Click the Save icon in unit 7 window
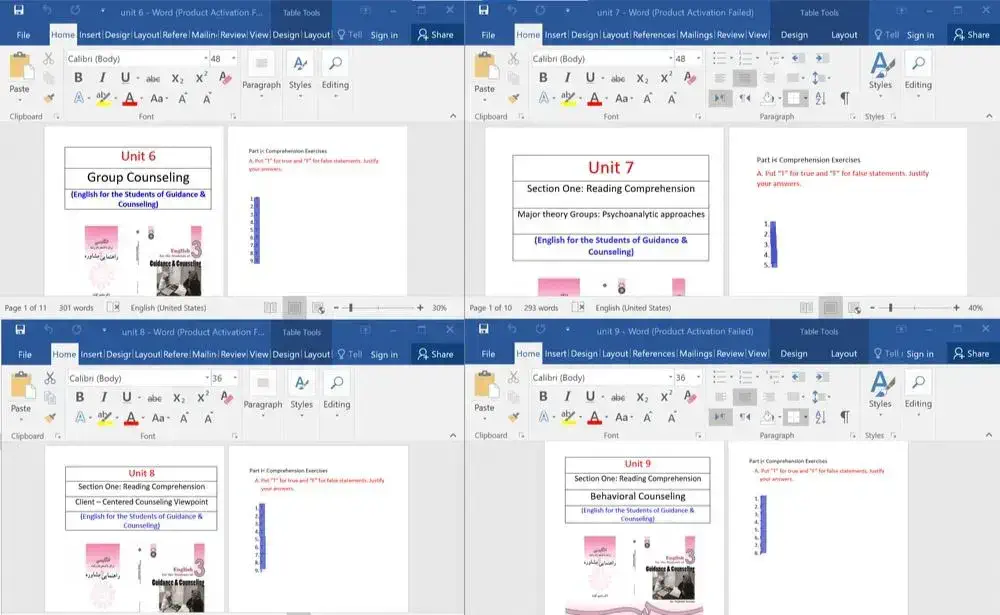Viewport: 1000px width, 615px height. click(x=484, y=11)
